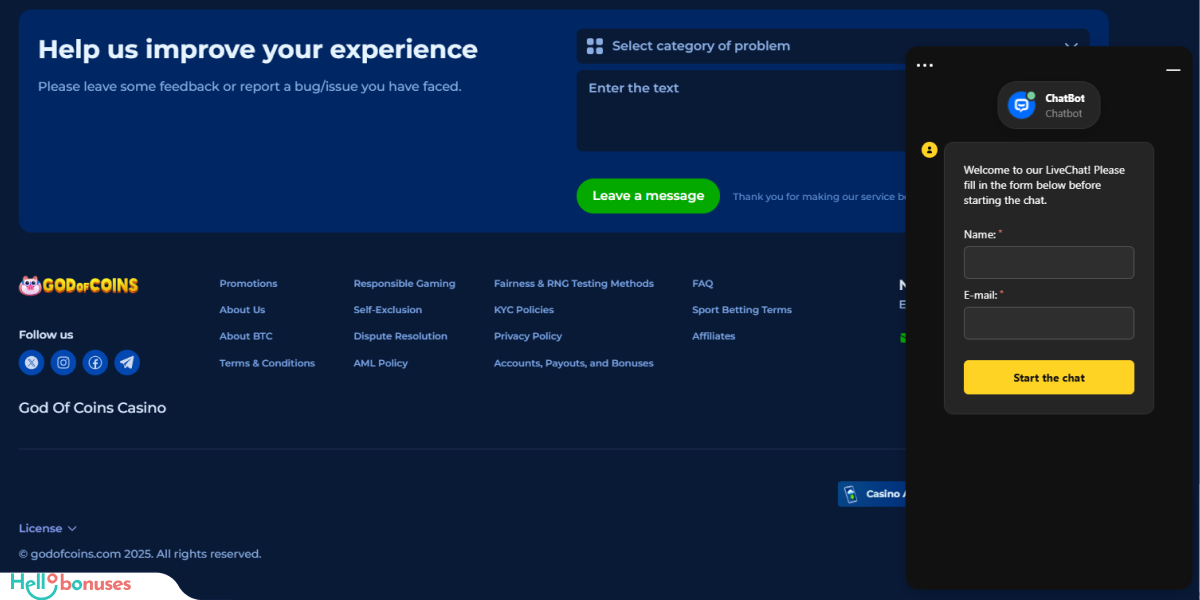
Task: Open Fairness & RNG Testing Methods link
Action: (x=574, y=284)
